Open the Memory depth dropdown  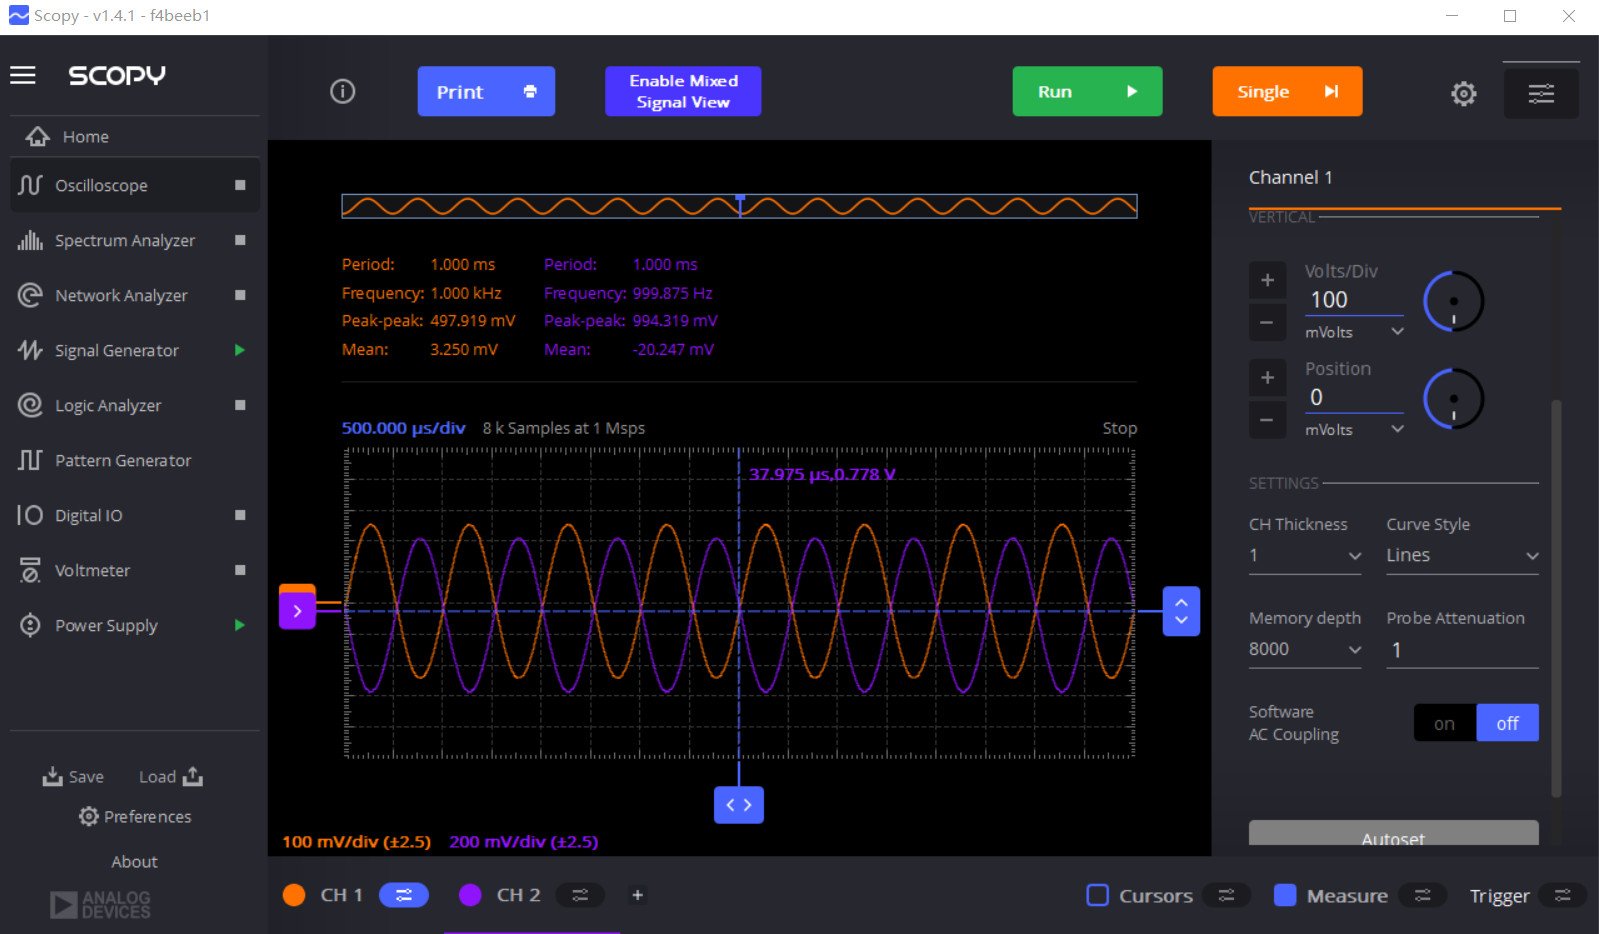coord(1304,650)
